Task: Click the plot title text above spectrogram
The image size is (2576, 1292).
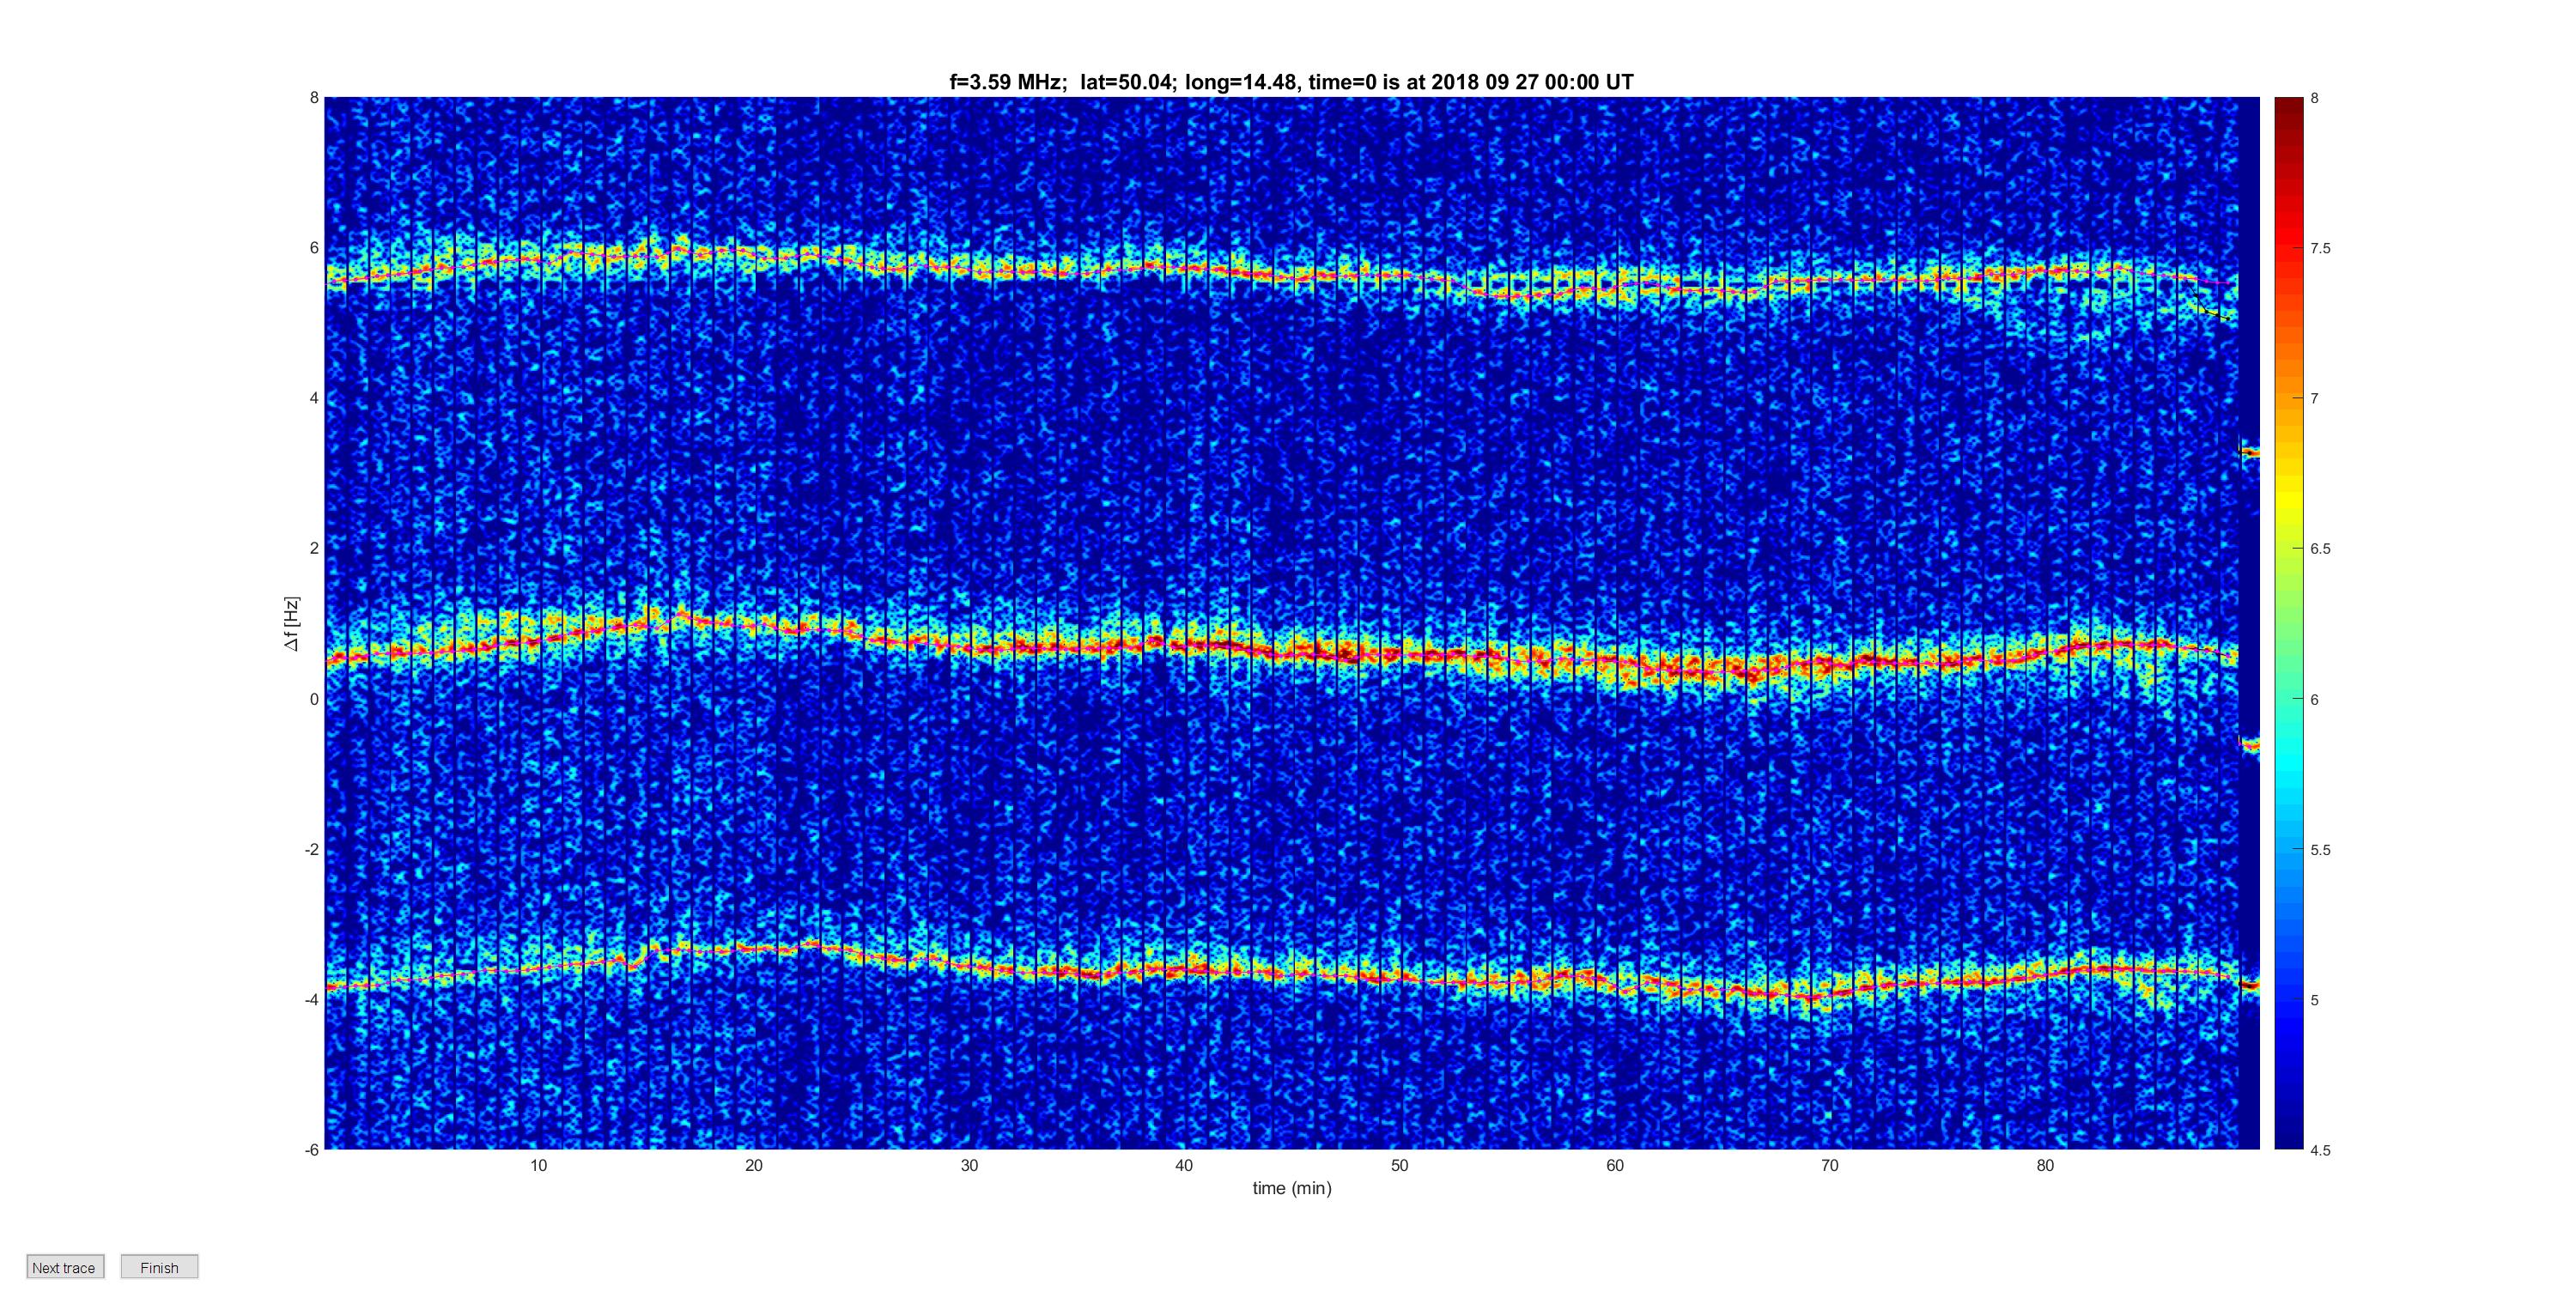Action: point(1291,82)
